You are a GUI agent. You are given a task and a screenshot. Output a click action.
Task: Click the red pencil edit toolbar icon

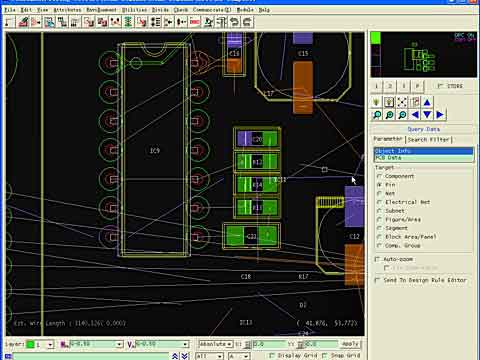(23, 22)
